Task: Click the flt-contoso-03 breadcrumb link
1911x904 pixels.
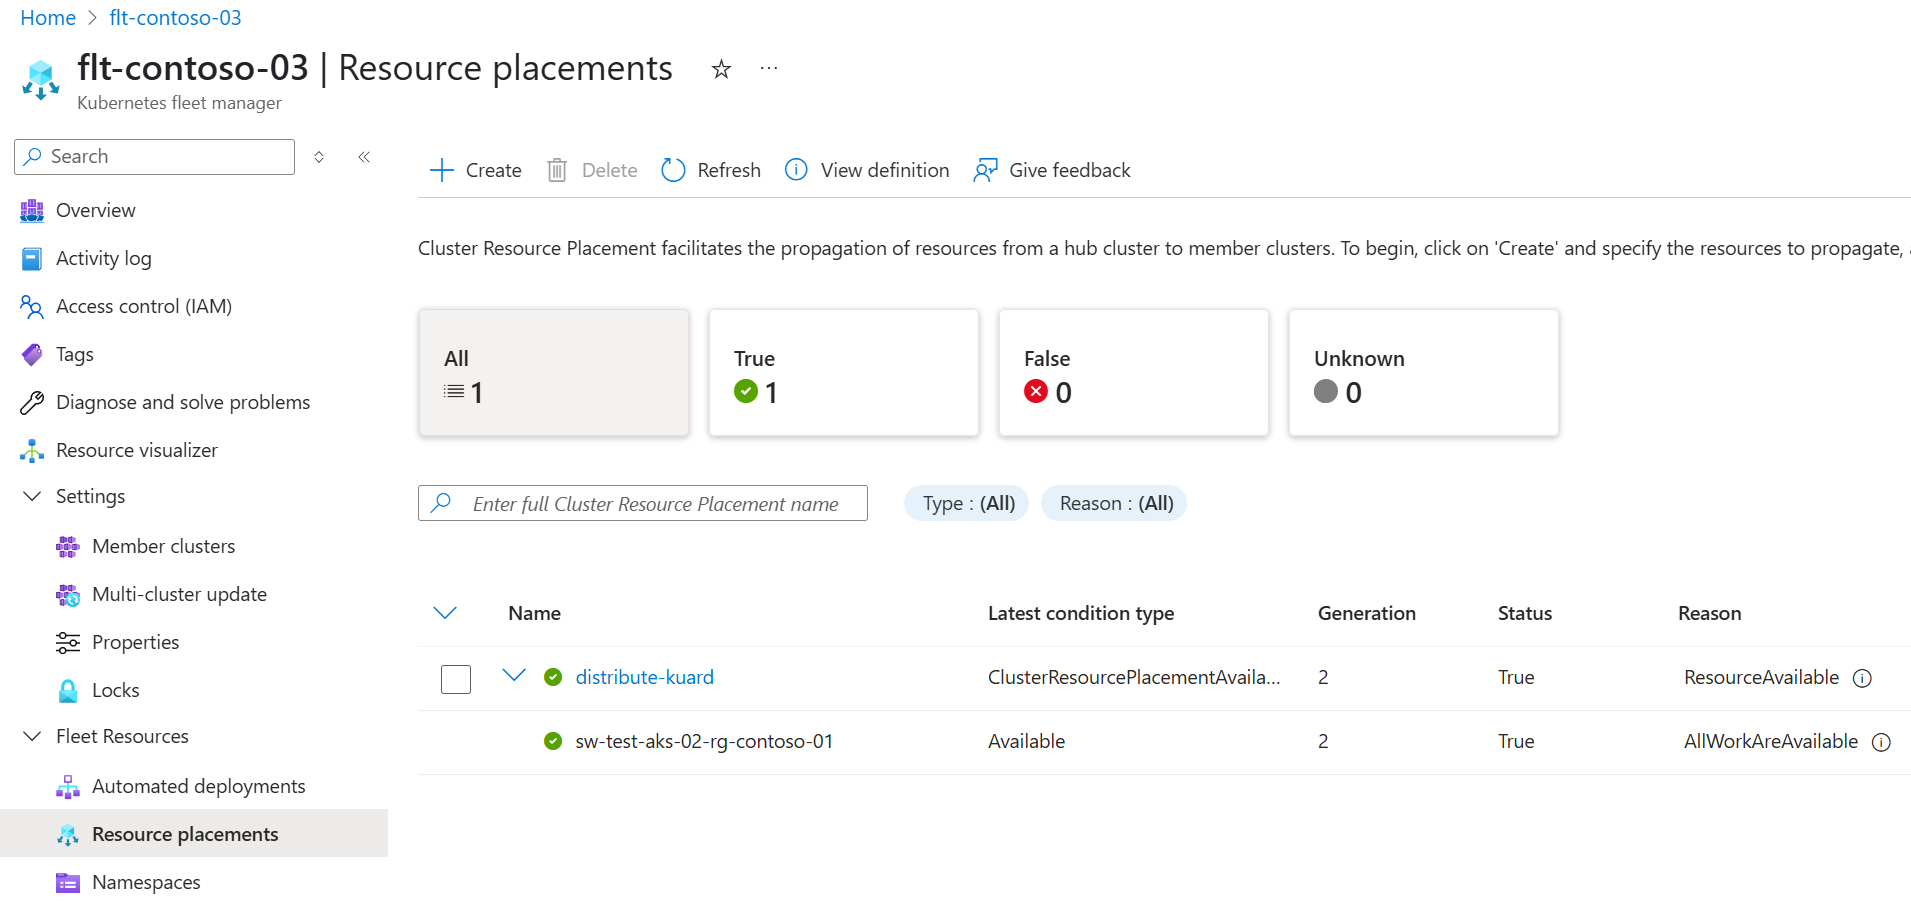Action: pos(175,18)
